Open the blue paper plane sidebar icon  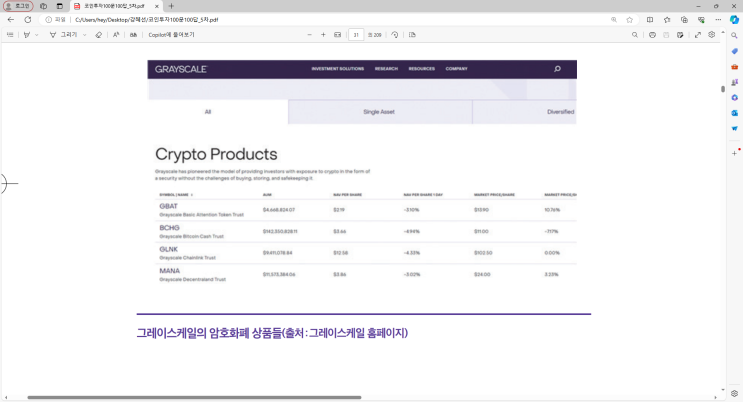734,128
